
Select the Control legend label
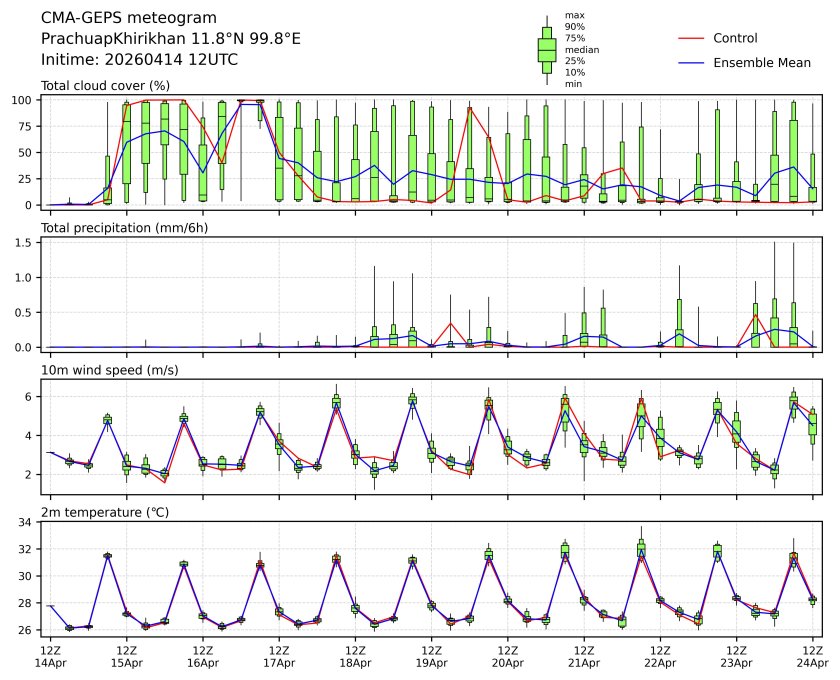point(735,39)
